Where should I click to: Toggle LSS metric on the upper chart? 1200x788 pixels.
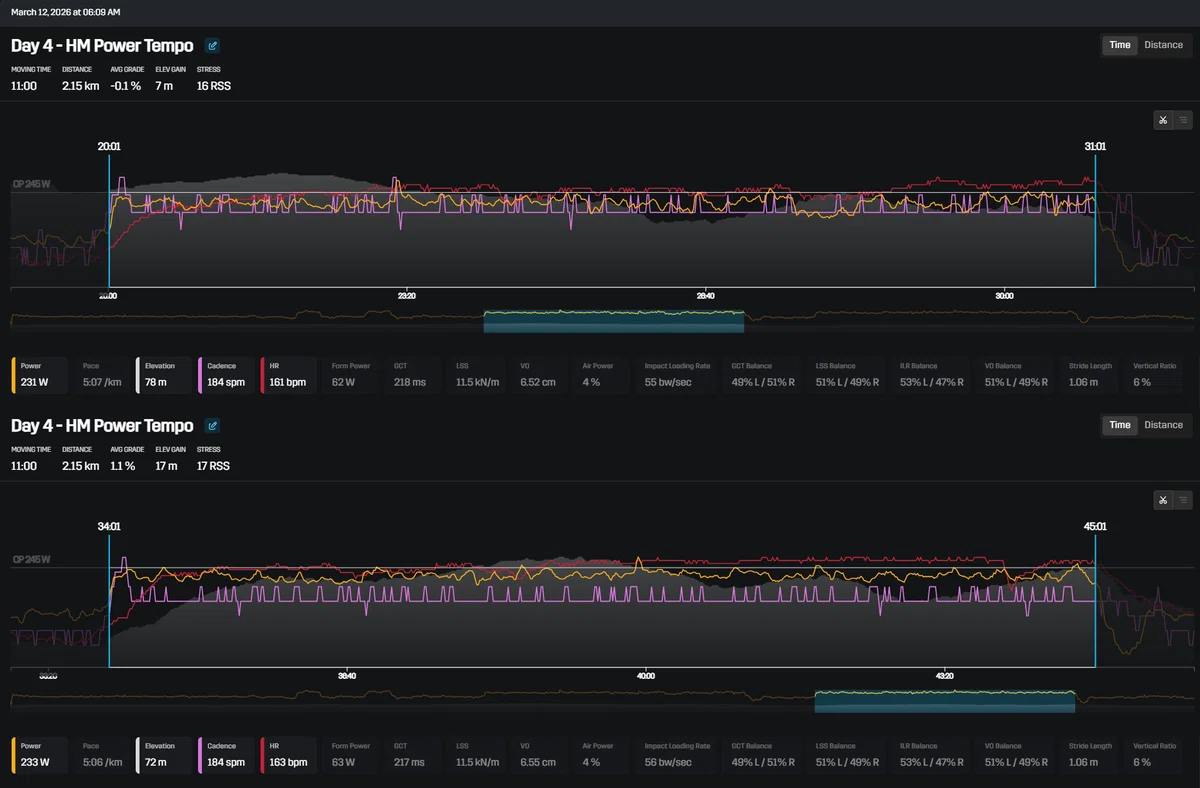click(x=479, y=375)
